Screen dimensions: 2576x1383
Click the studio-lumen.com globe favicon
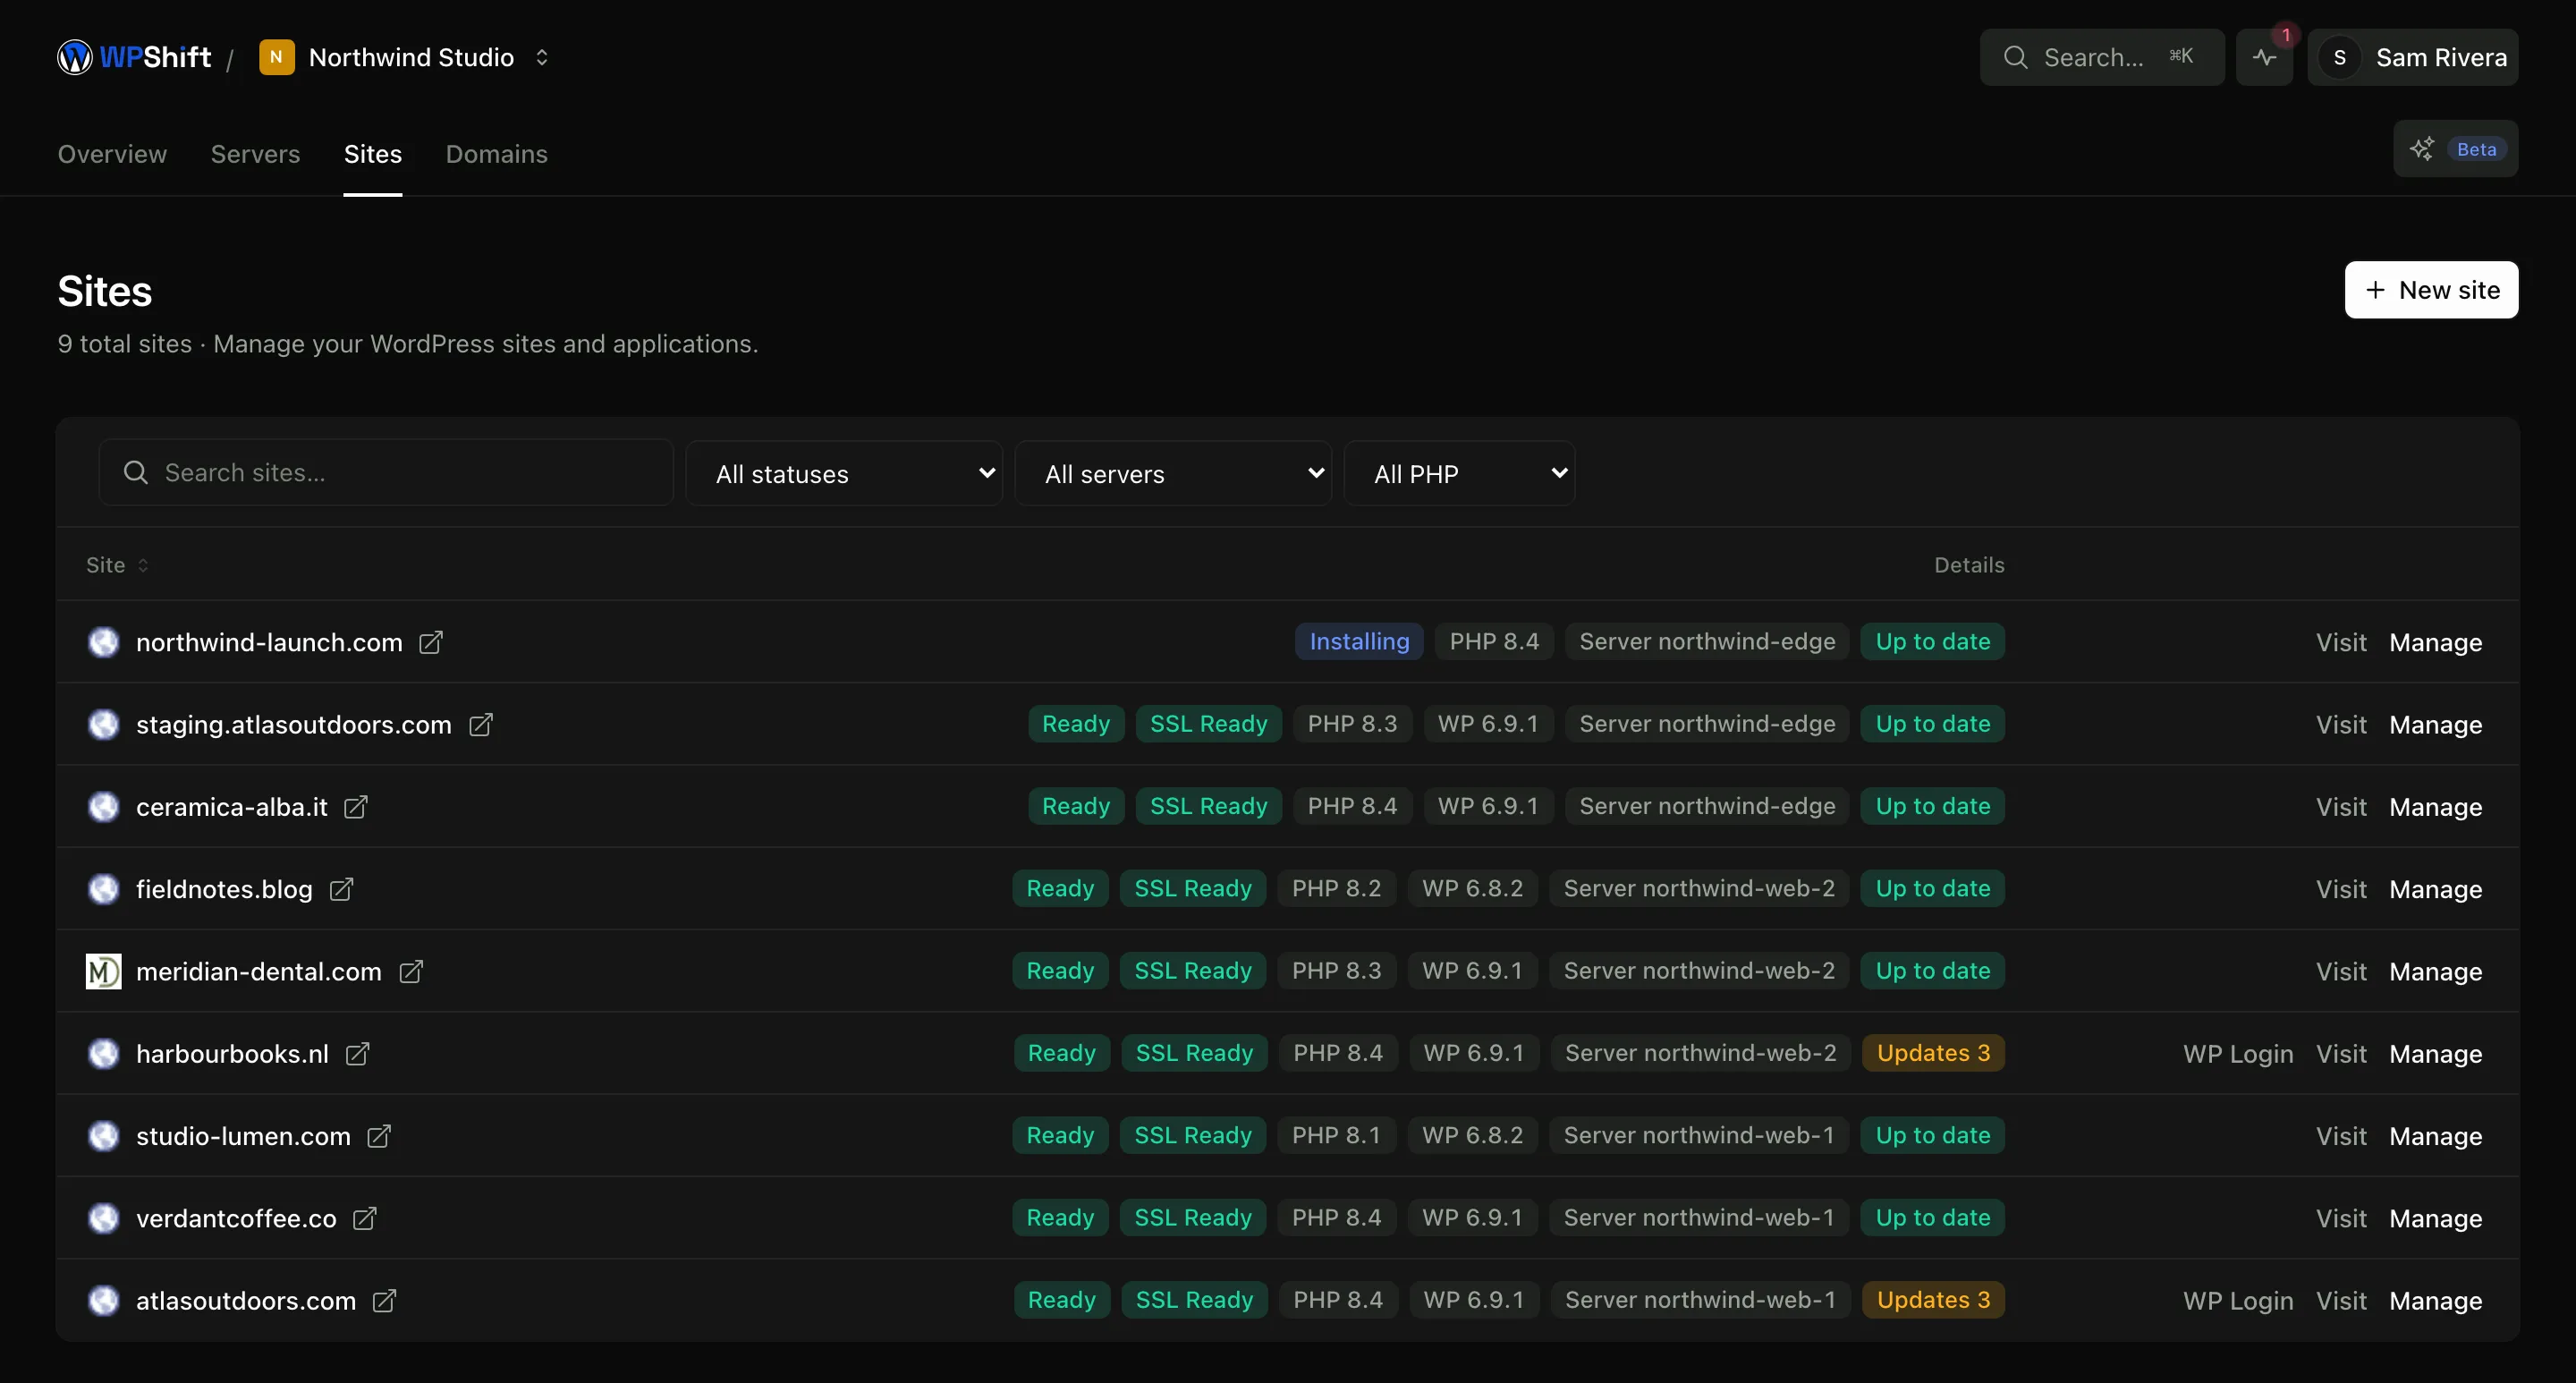pos(103,1136)
